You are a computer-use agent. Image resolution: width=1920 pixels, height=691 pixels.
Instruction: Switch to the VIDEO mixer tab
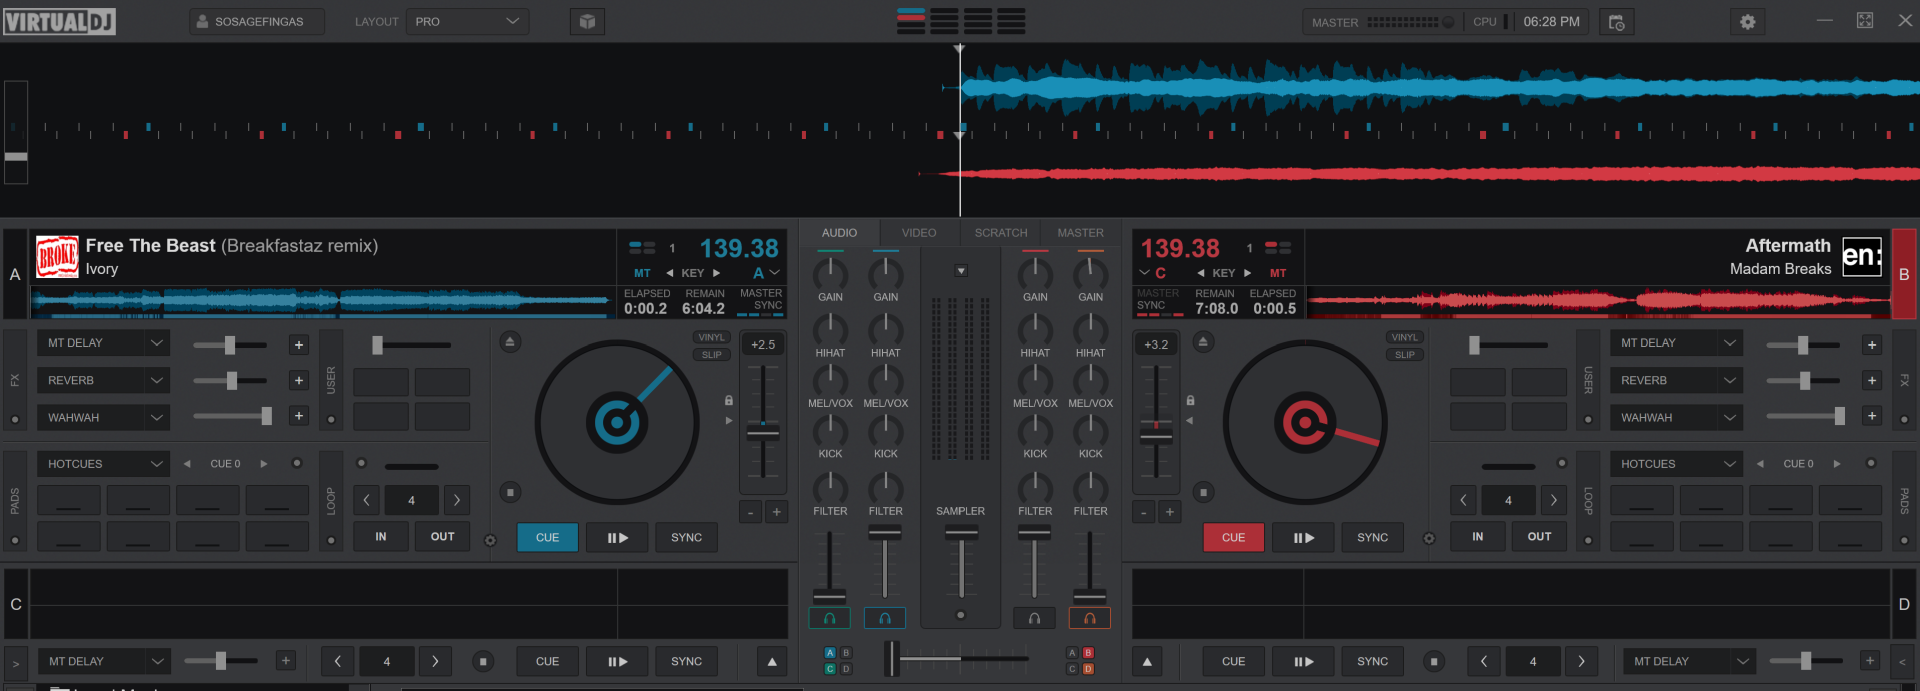tap(918, 233)
